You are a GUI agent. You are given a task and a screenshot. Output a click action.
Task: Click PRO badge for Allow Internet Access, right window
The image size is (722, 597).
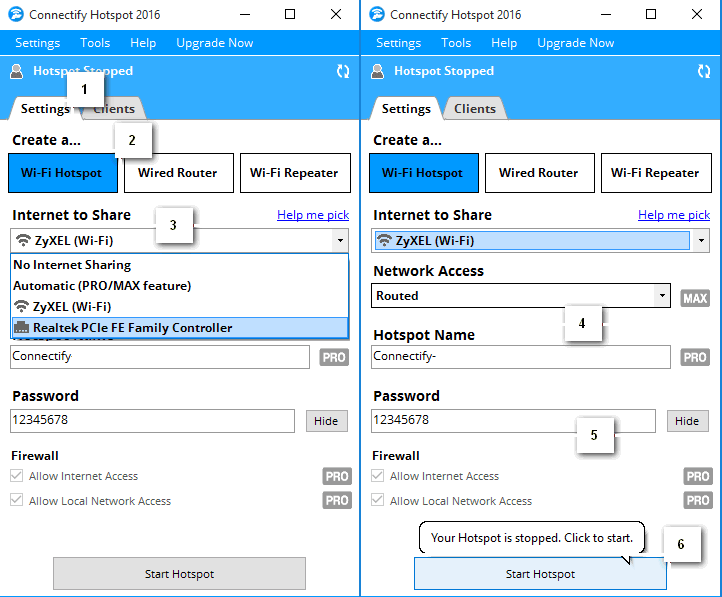(698, 476)
